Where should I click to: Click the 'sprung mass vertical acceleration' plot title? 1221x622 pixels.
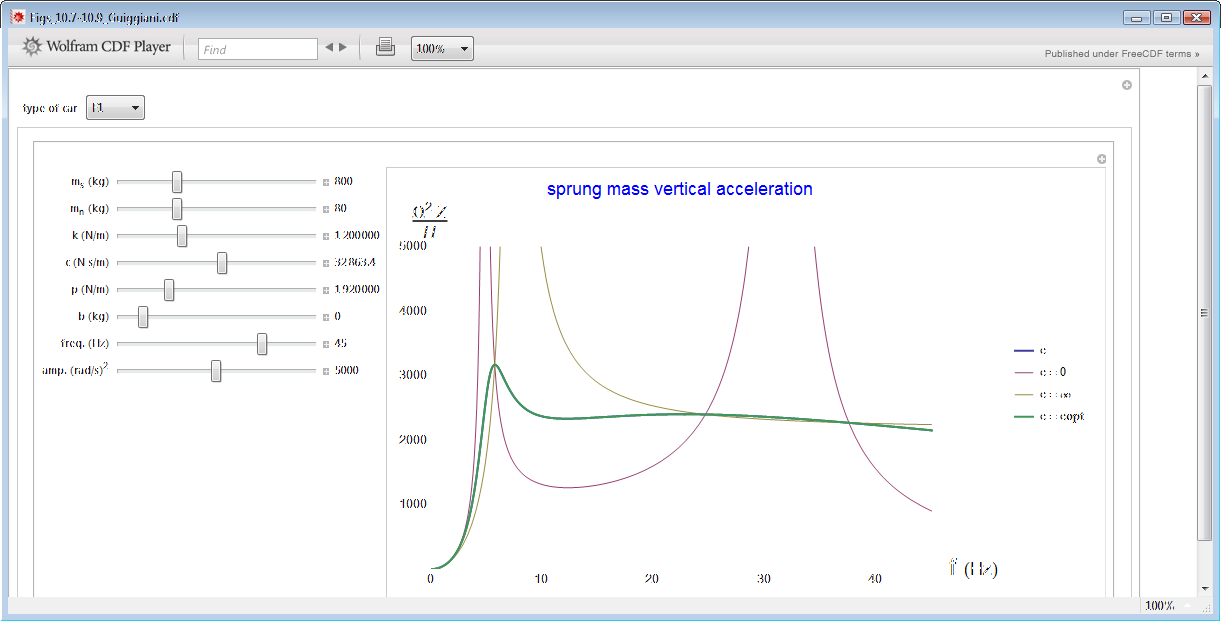pyautogui.click(x=680, y=188)
